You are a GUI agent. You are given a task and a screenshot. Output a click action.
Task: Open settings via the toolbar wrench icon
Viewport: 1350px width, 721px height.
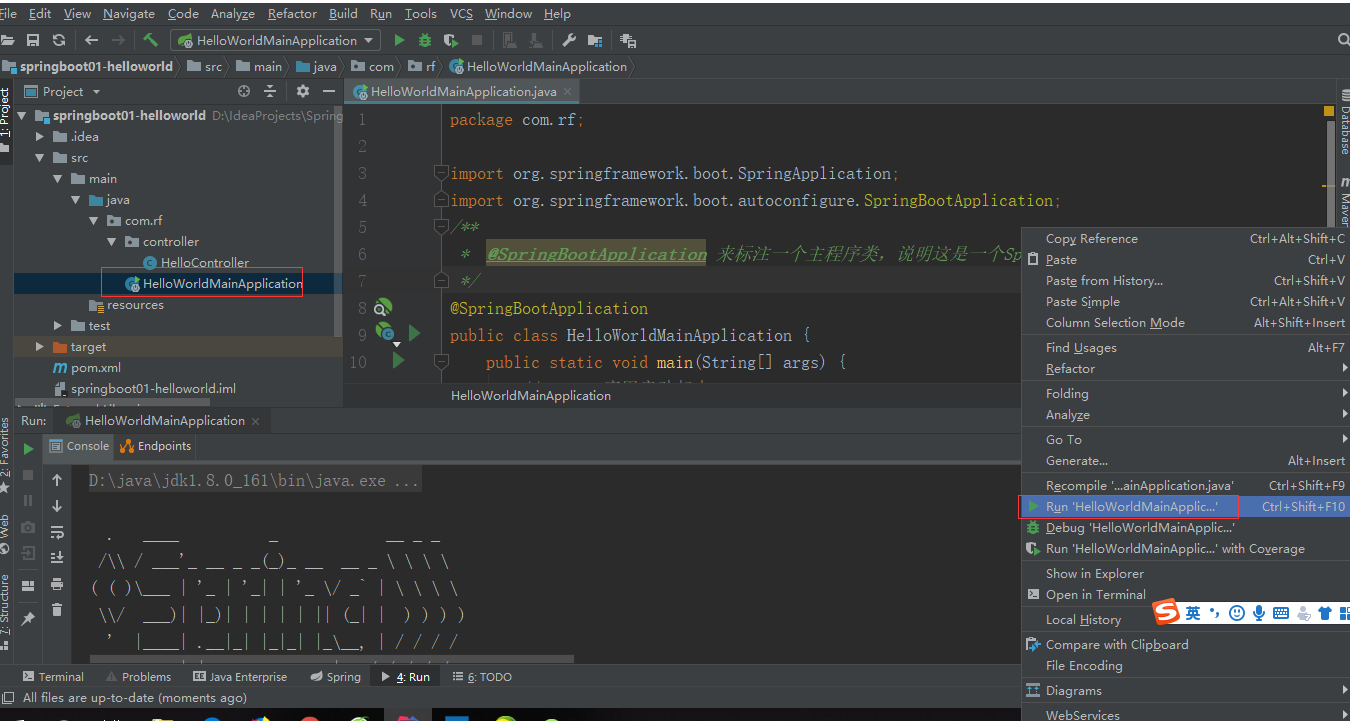click(569, 40)
